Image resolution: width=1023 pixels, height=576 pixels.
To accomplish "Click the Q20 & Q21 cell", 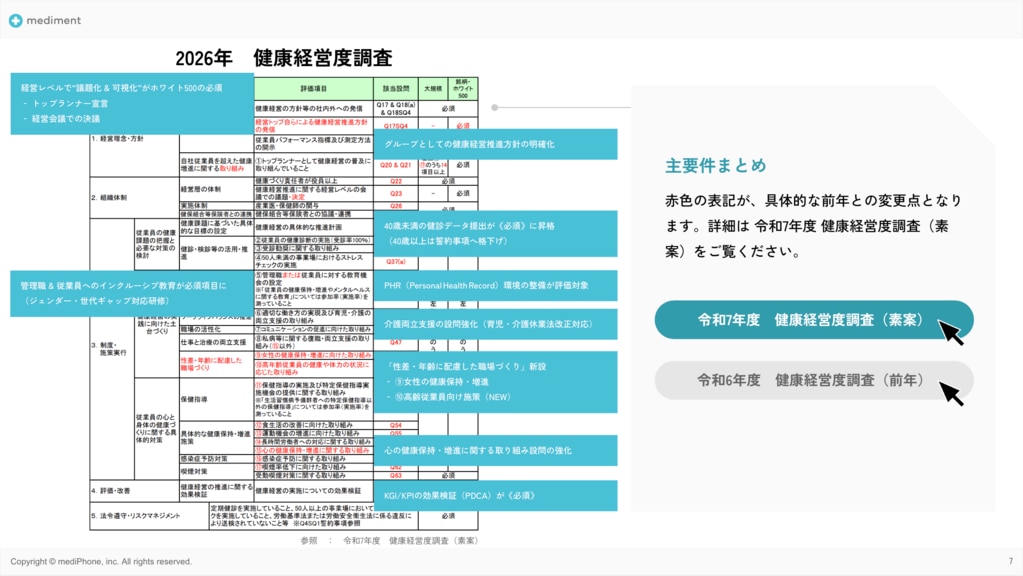I will tap(395, 166).
